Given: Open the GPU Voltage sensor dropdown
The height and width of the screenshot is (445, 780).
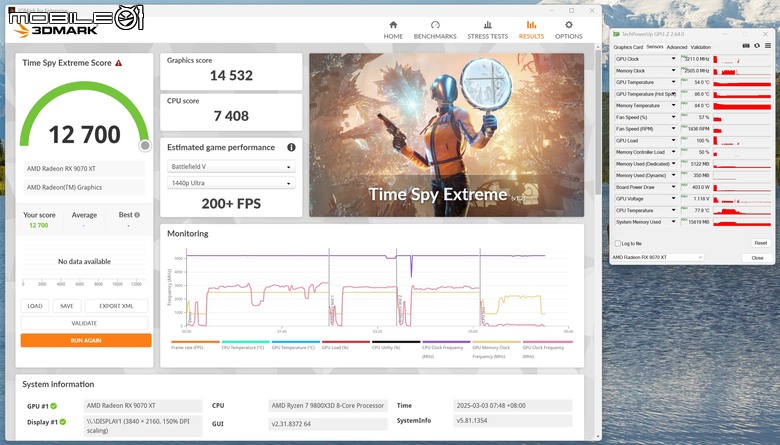Looking at the screenshot, I should 674,198.
